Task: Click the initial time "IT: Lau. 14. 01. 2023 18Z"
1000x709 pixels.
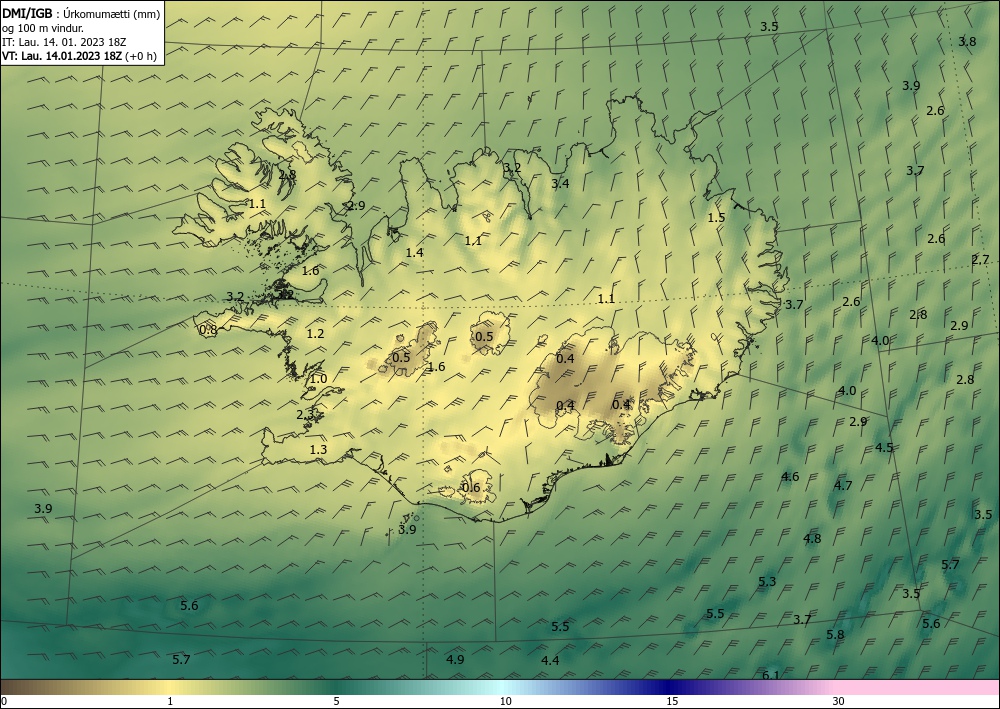Action: coord(64,42)
